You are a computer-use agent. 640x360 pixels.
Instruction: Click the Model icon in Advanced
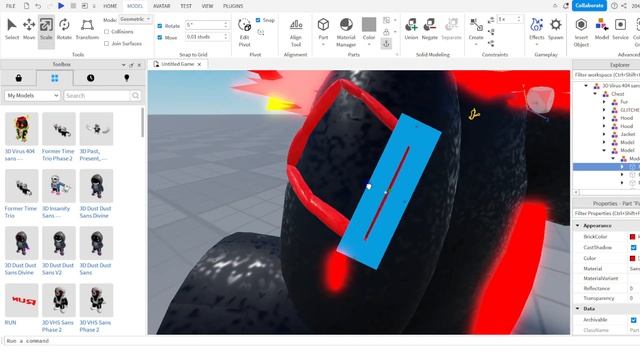click(x=602, y=29)
